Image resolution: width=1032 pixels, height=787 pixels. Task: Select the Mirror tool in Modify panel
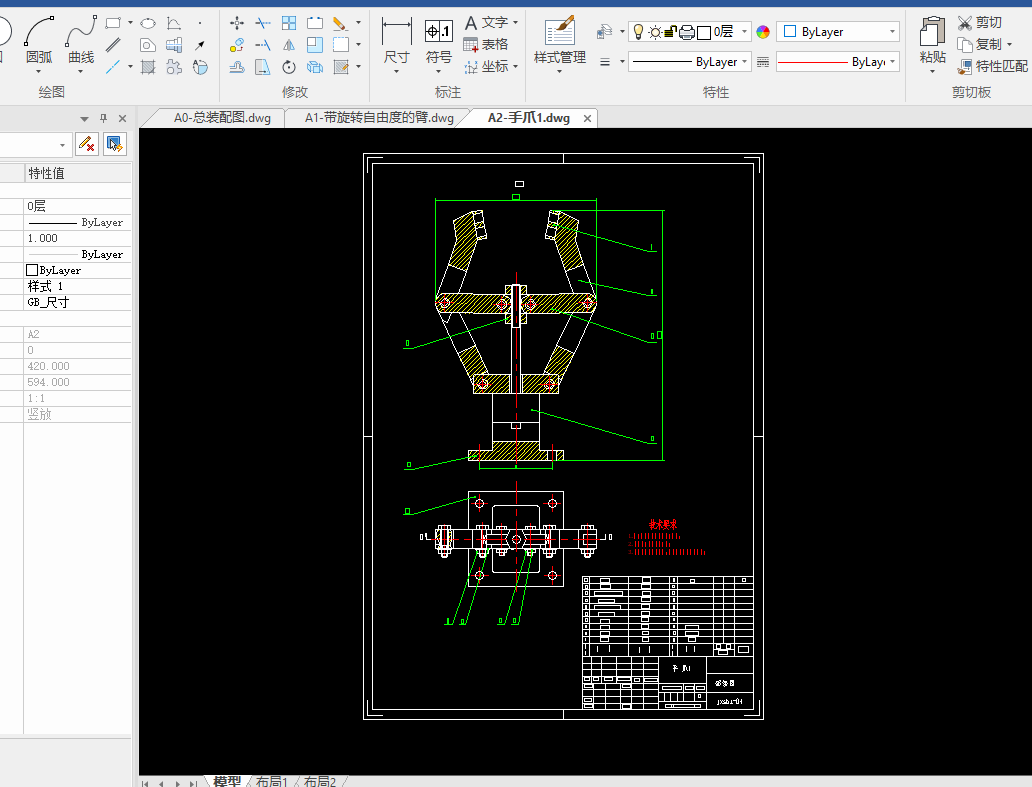pyautogui.click(x=289, y=45)
